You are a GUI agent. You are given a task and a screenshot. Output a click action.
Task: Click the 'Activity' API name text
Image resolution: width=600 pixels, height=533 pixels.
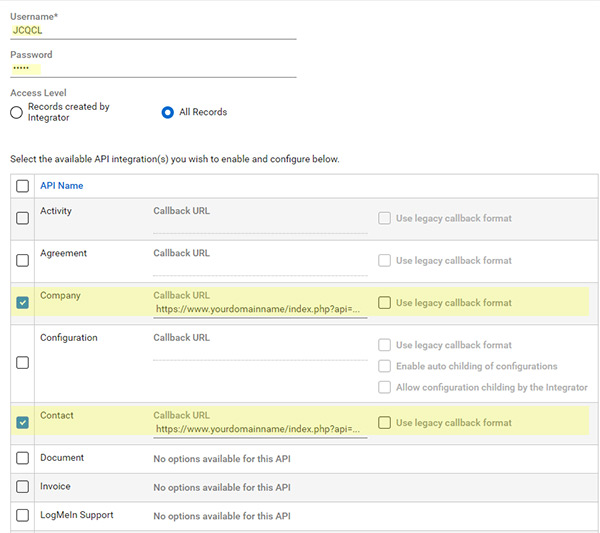(x=56, y=211)
